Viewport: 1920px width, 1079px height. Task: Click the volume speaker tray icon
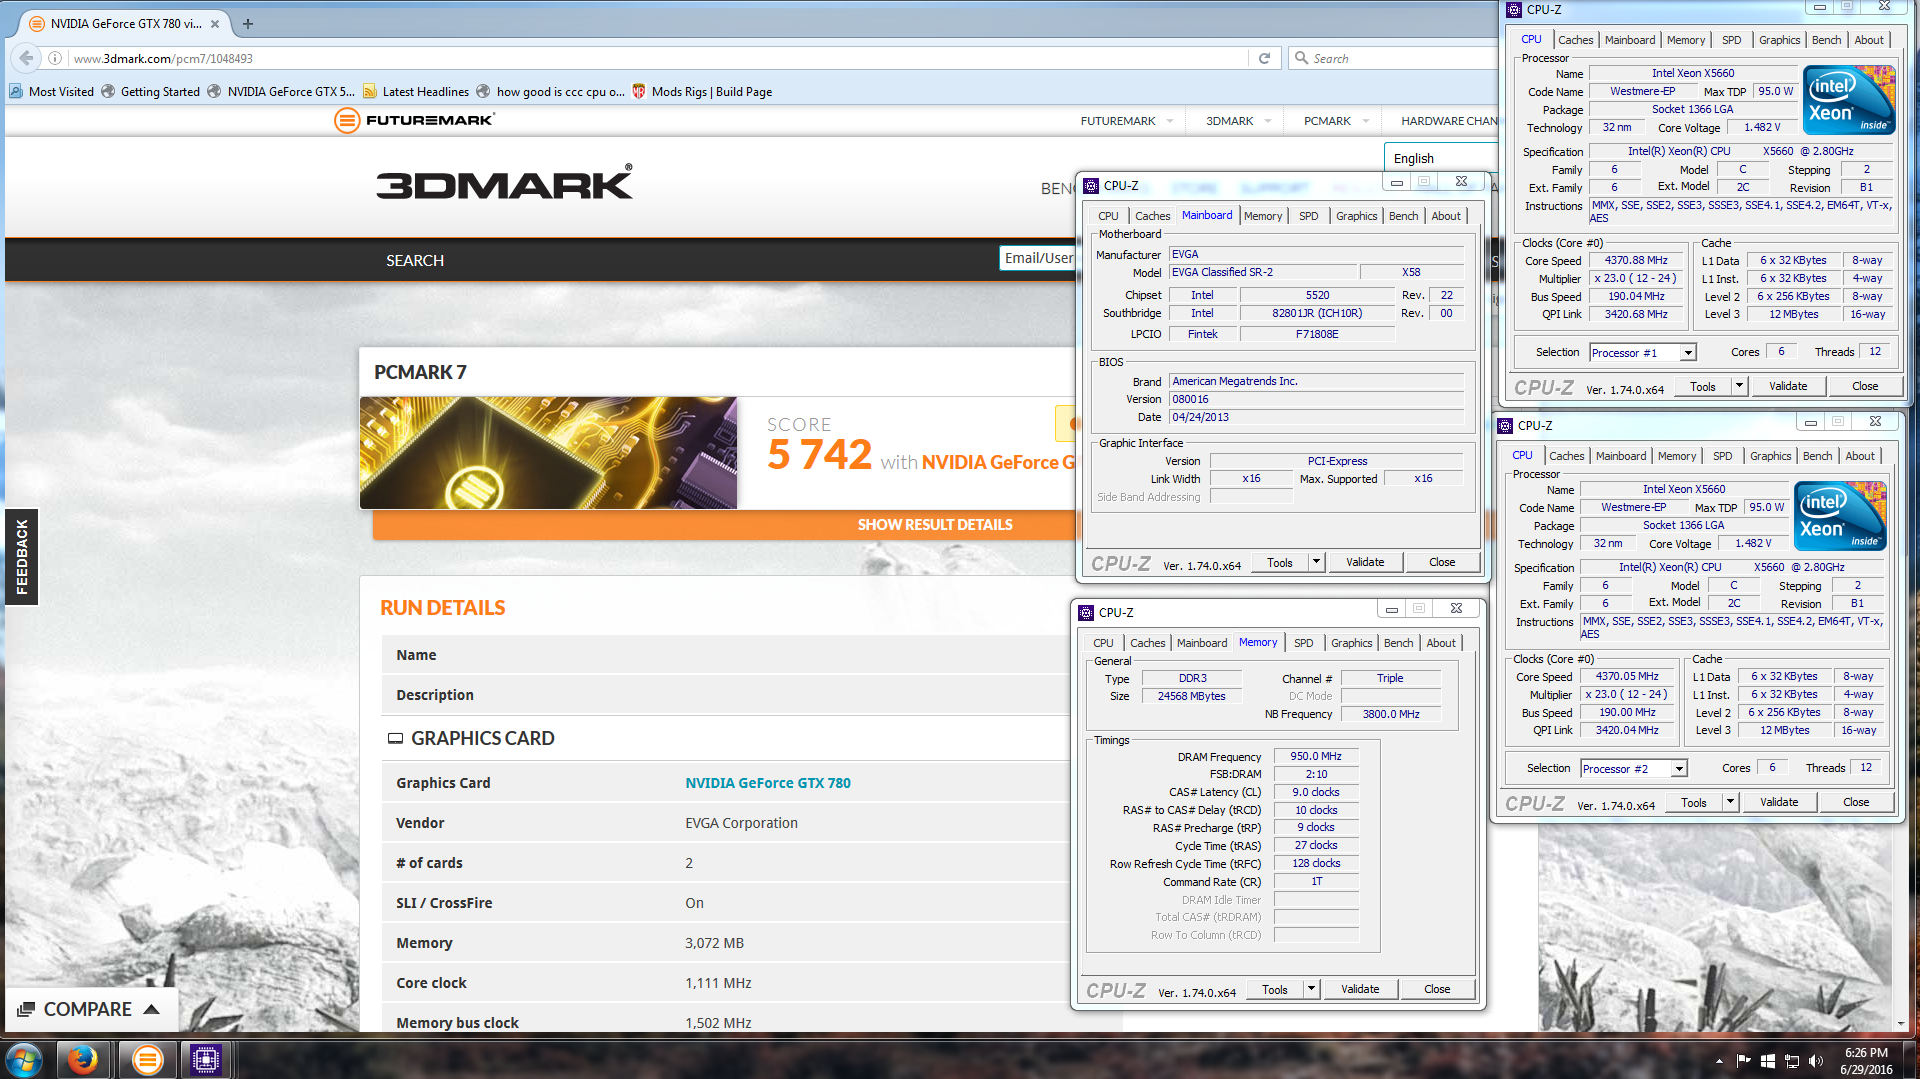point(1815,1060)
